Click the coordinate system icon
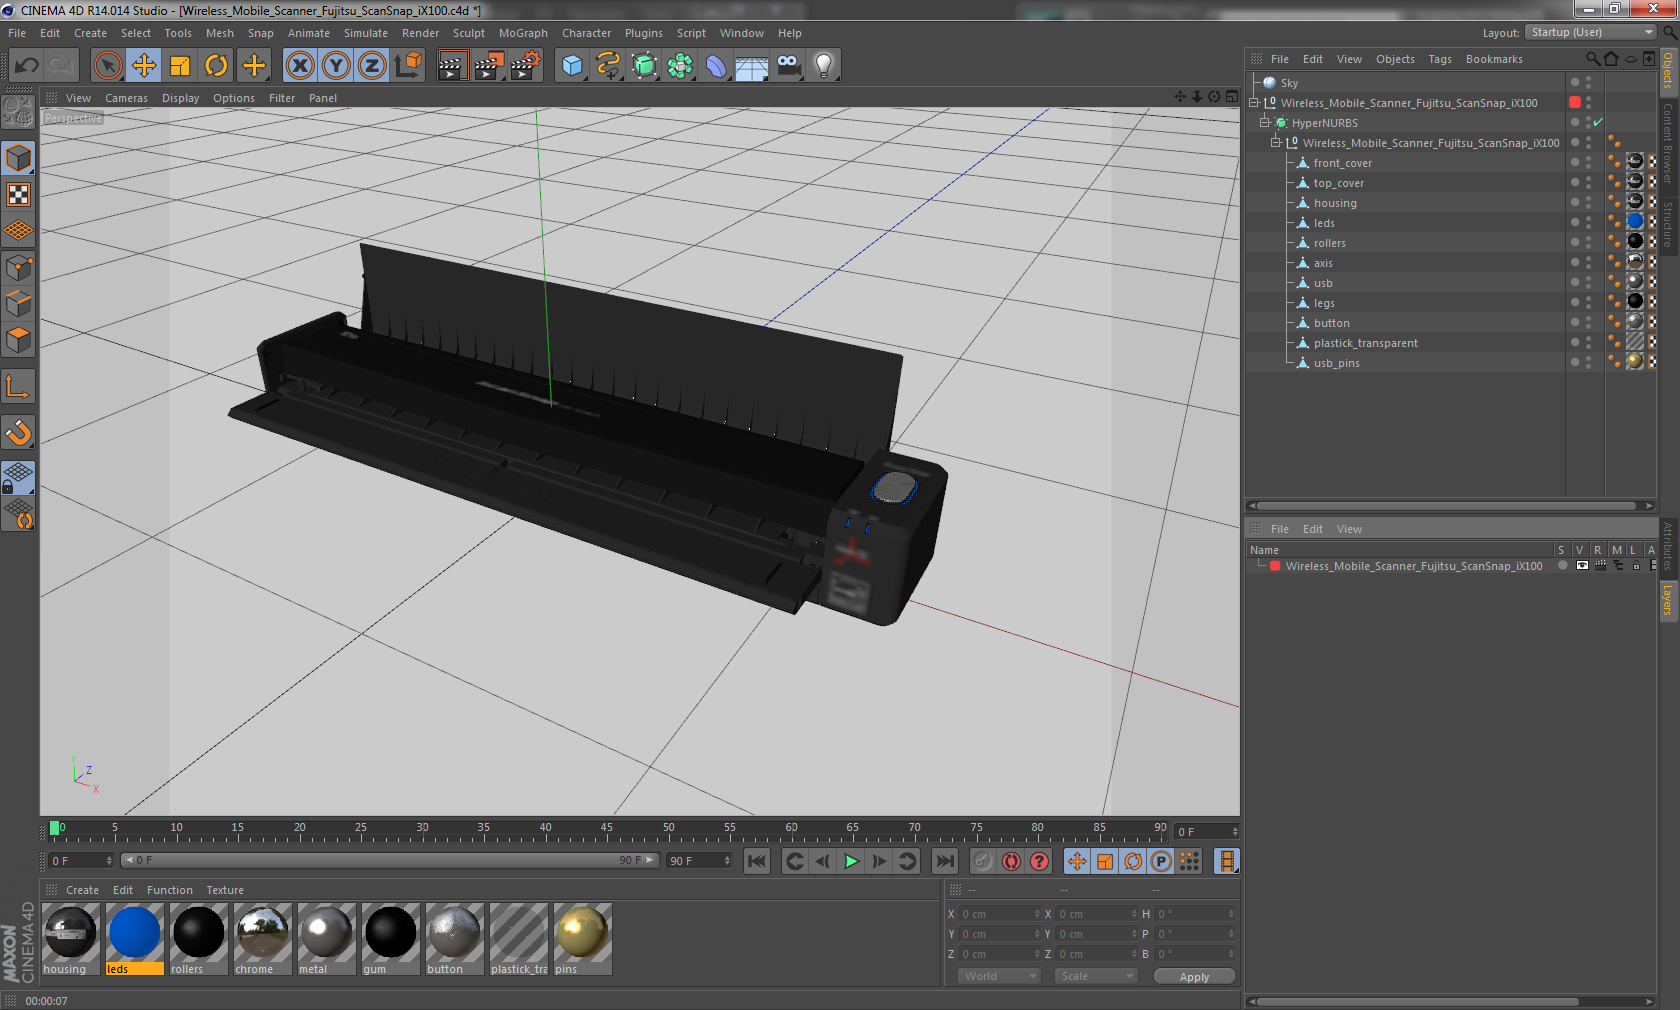 (x=408, y=66)
